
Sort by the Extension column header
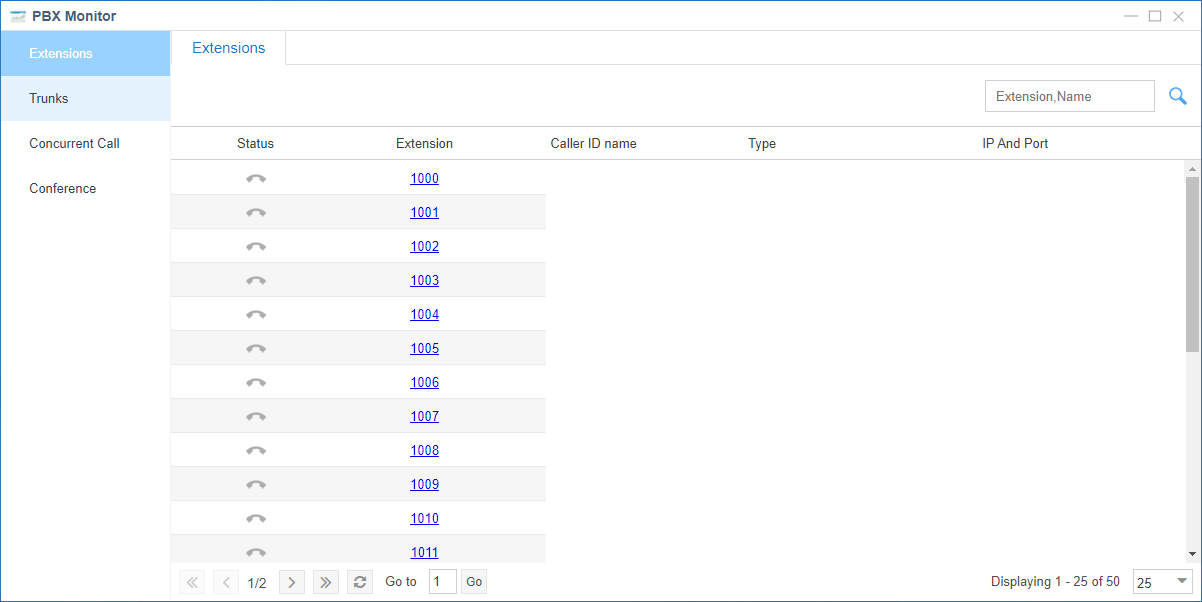coord(424,144)
